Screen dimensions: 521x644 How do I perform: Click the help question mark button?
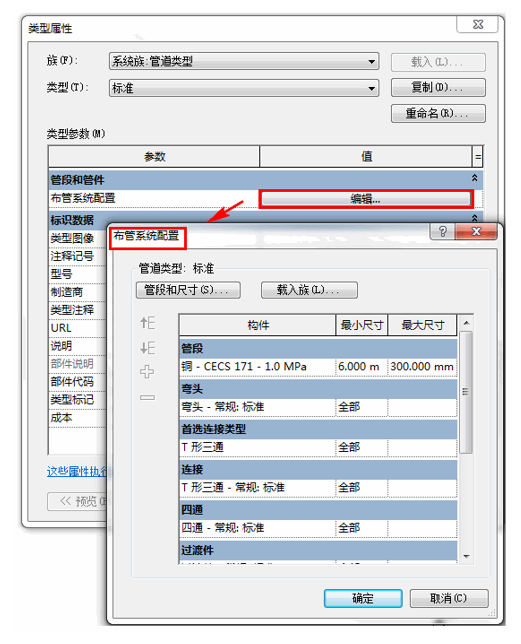pyautogui.click(x=442, y=231)
